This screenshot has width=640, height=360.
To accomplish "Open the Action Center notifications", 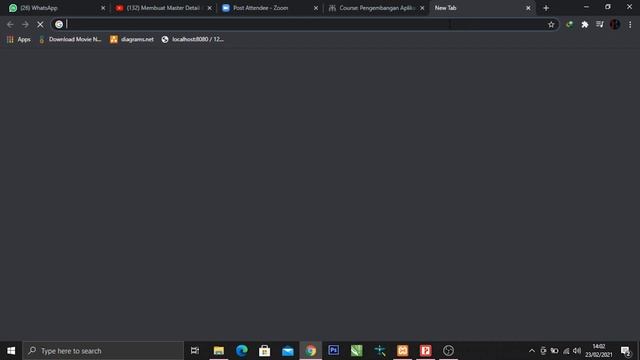I will [625, 351].
